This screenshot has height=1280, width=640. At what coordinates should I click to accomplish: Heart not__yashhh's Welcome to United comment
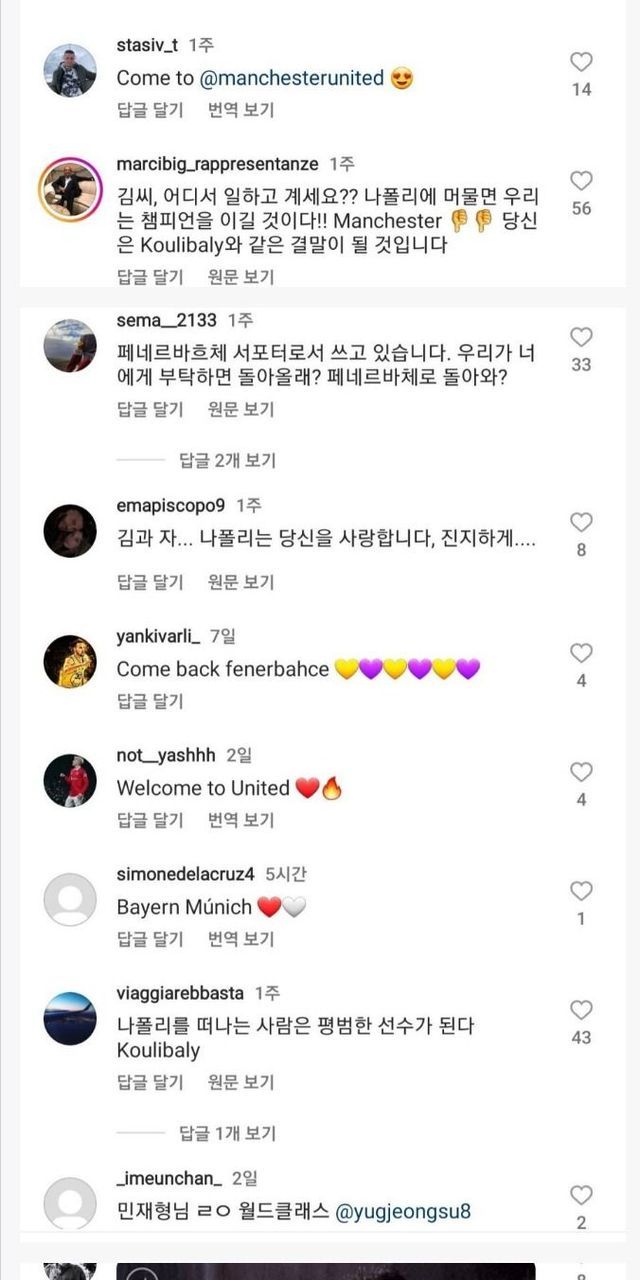(x=581, y=772)
